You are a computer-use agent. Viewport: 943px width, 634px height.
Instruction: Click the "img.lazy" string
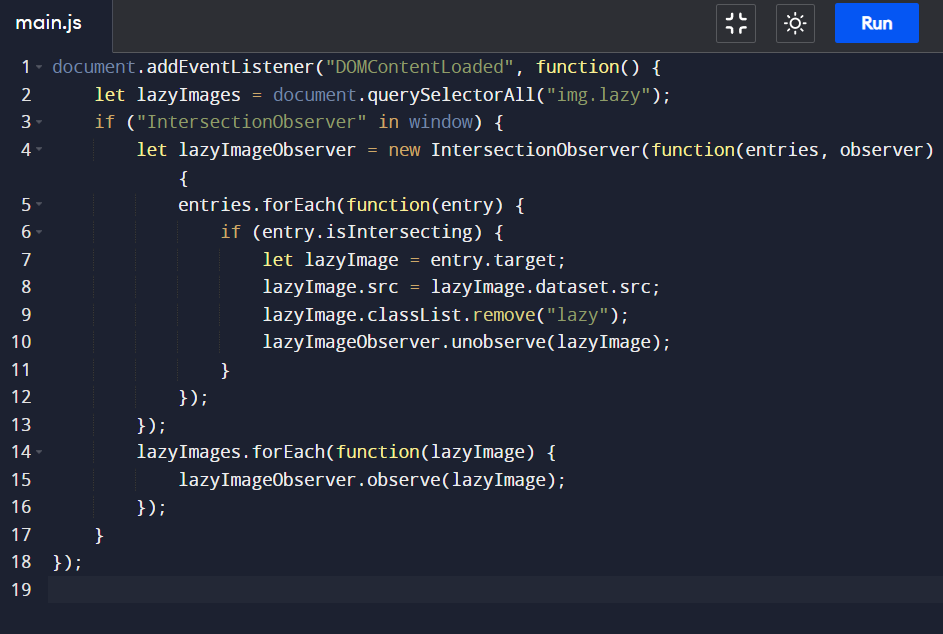[598, 94]
